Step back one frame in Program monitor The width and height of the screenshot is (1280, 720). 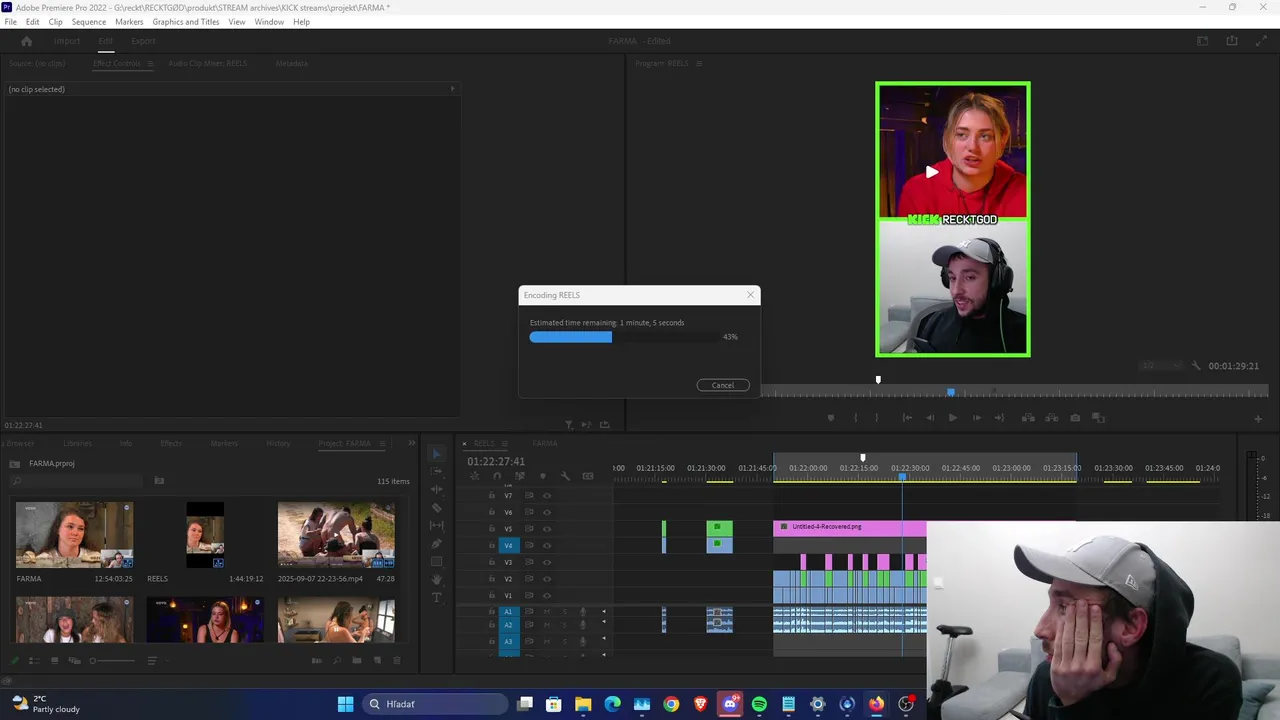pos(930,418)
